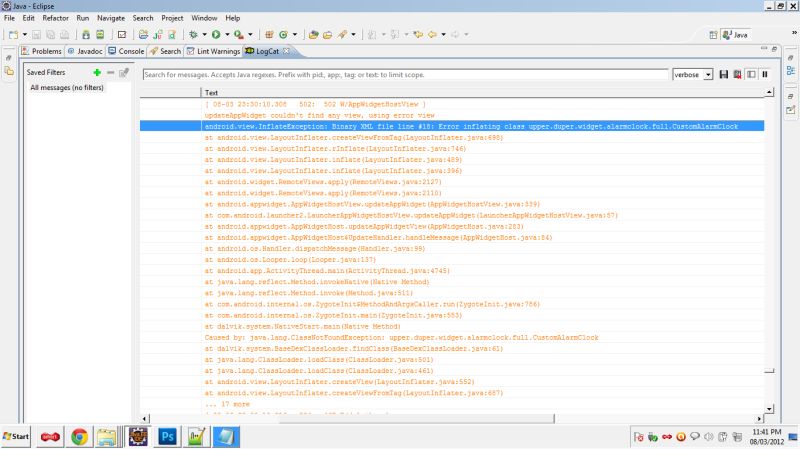Expand the External Tools dropdown arrow

[250, 35]
